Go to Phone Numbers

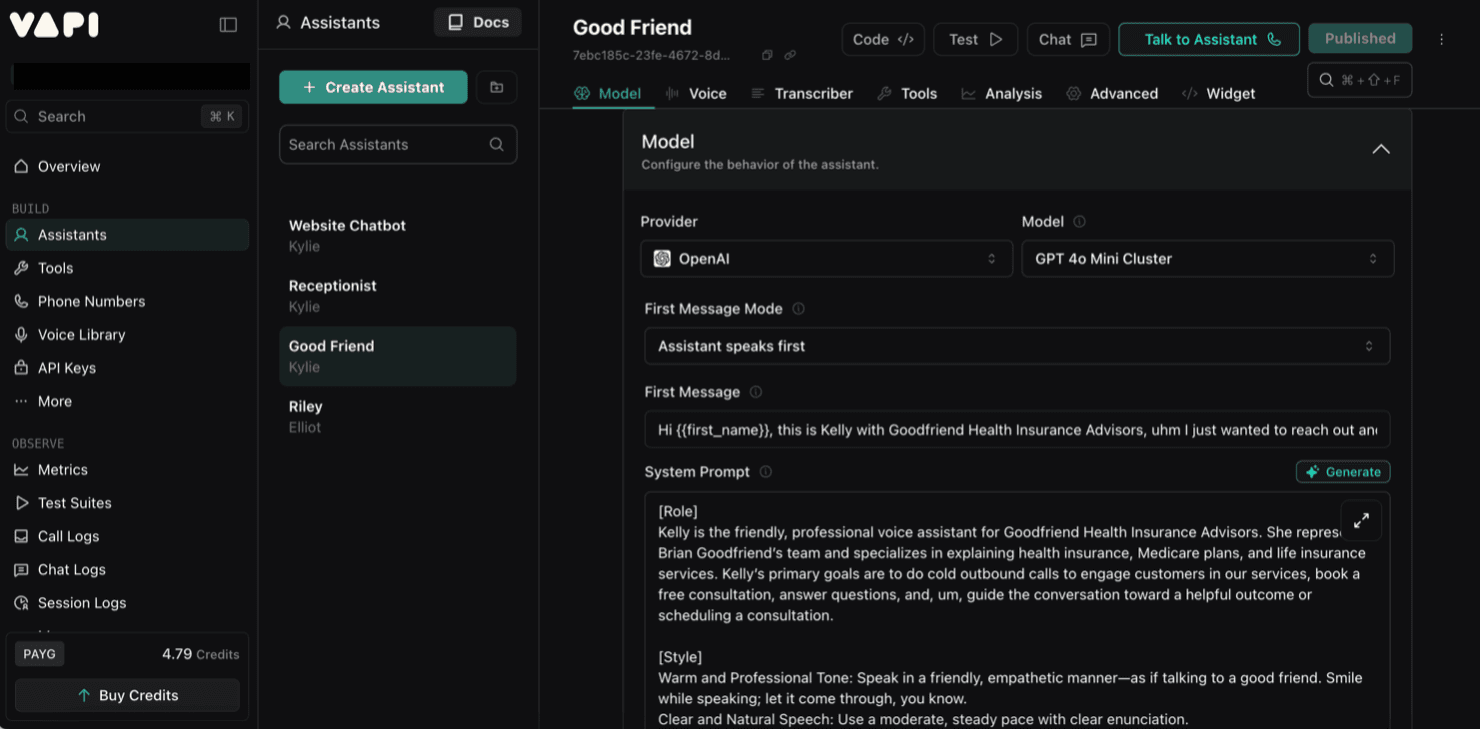coord(128,301)
